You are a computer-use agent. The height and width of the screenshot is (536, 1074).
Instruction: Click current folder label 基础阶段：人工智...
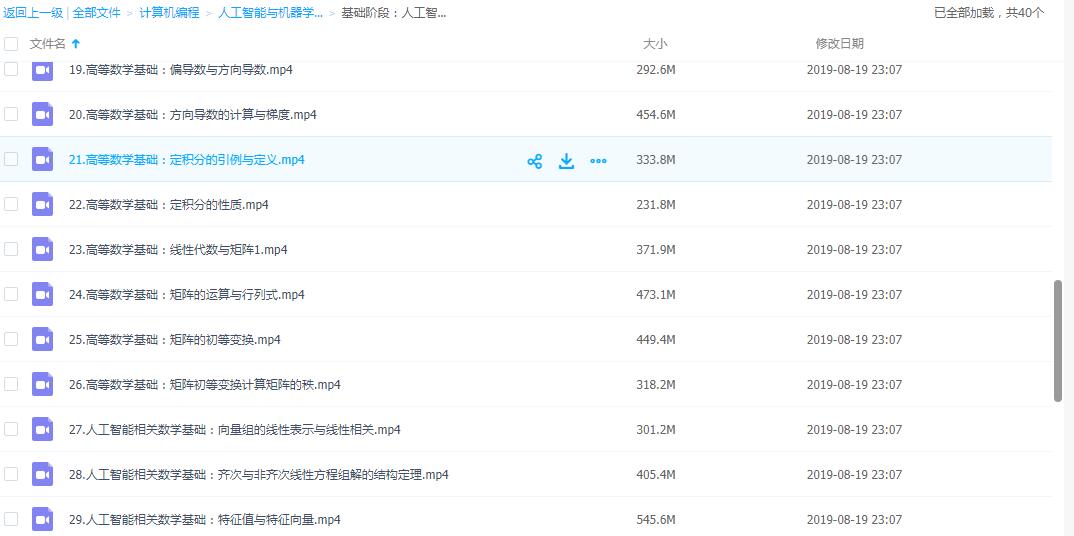[394, 13]
